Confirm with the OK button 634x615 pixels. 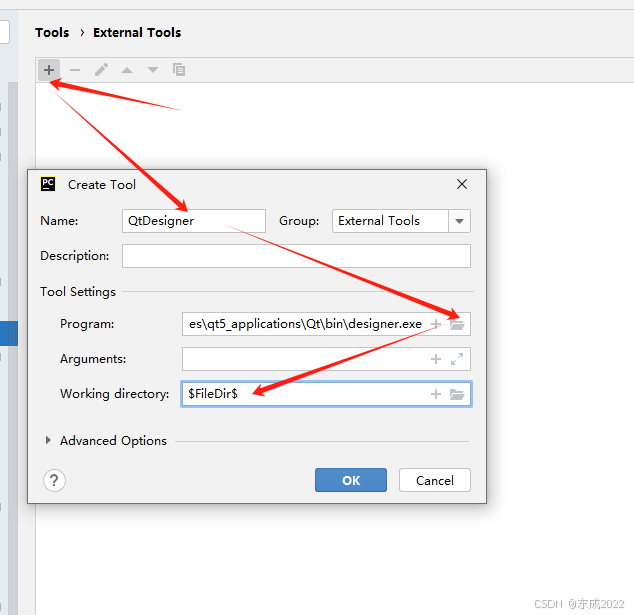pyautogui.click(x=351, y=480)
